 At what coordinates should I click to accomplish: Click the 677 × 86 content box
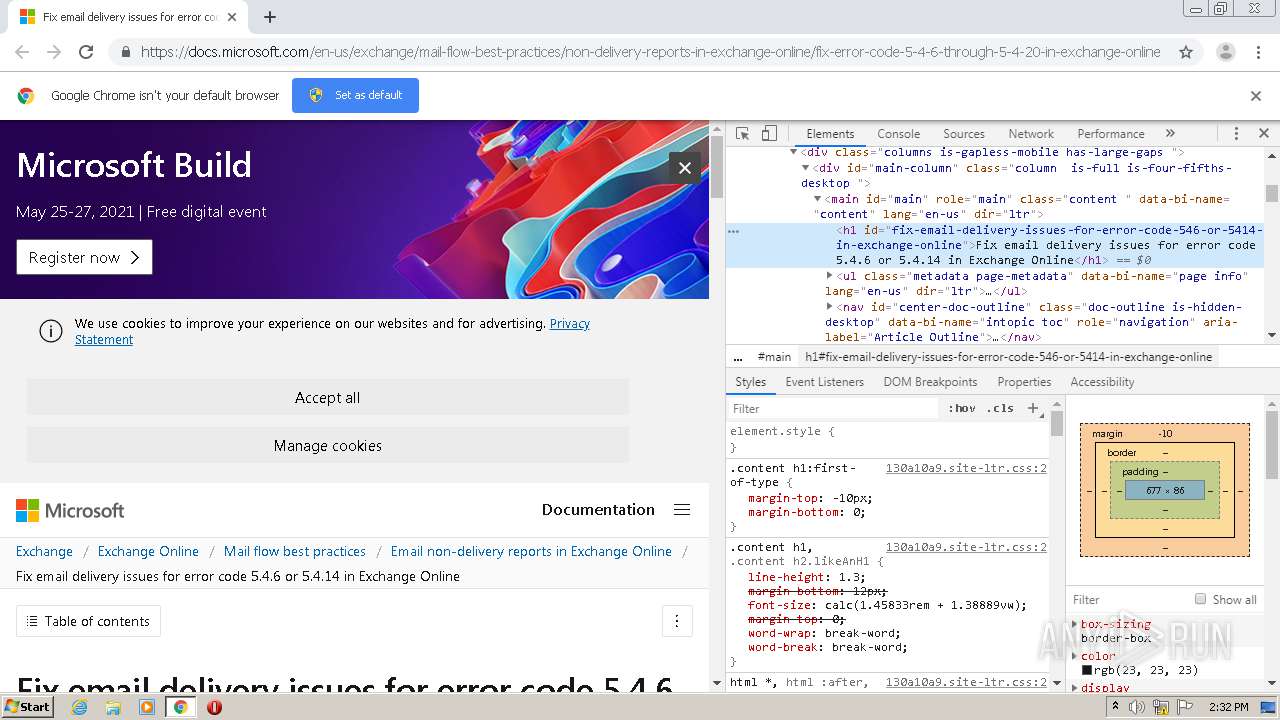coord(1165,490)
